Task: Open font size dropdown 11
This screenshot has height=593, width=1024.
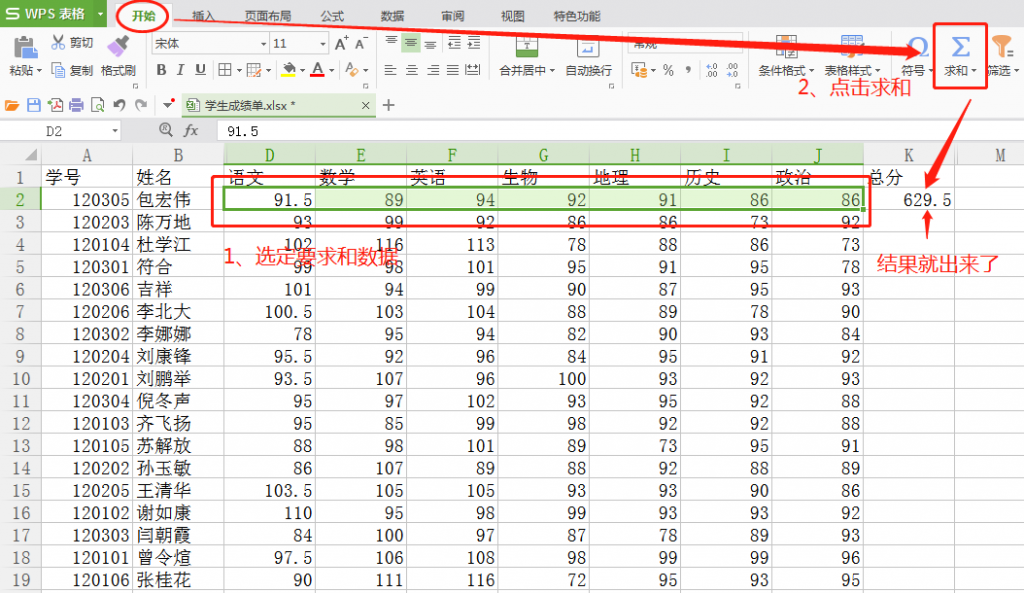Action: pos(323,44)
